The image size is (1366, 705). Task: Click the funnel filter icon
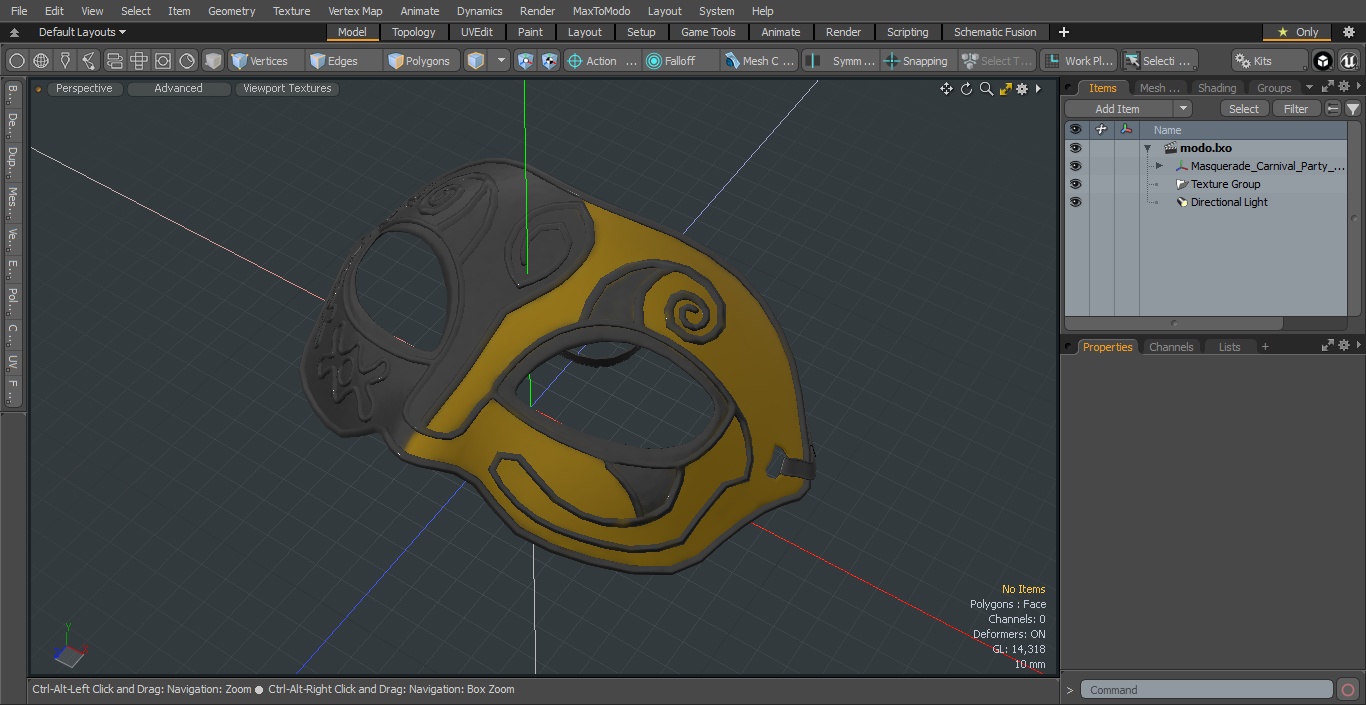click(1352, 109)
